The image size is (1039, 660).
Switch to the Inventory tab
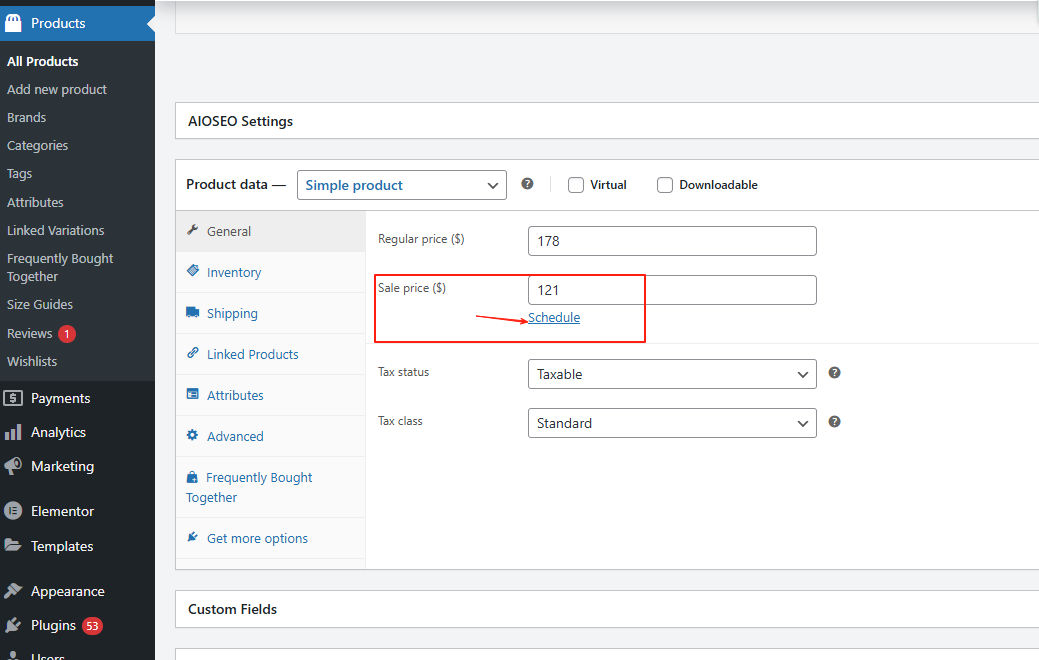[233, 272]
